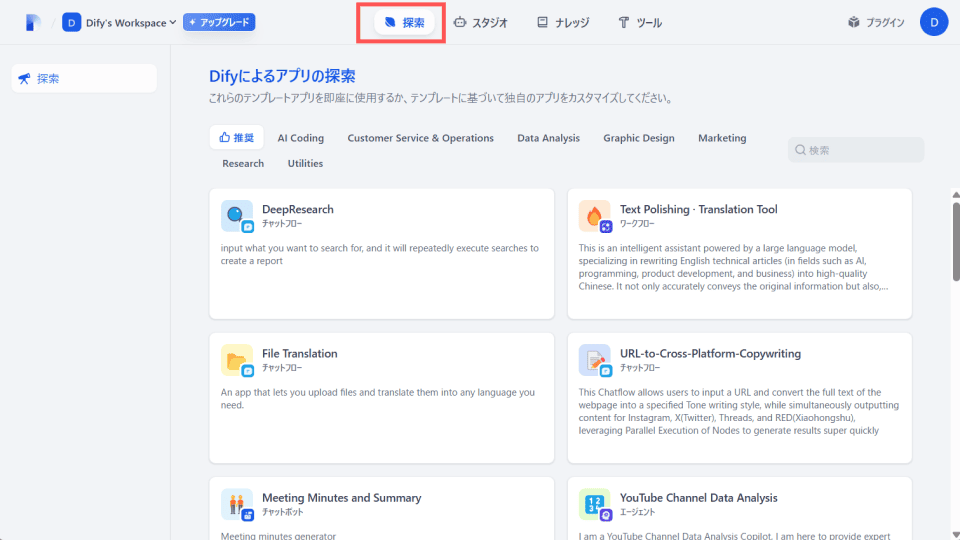Switch to the スタジオ Studio tab

(x=481, y=23)
